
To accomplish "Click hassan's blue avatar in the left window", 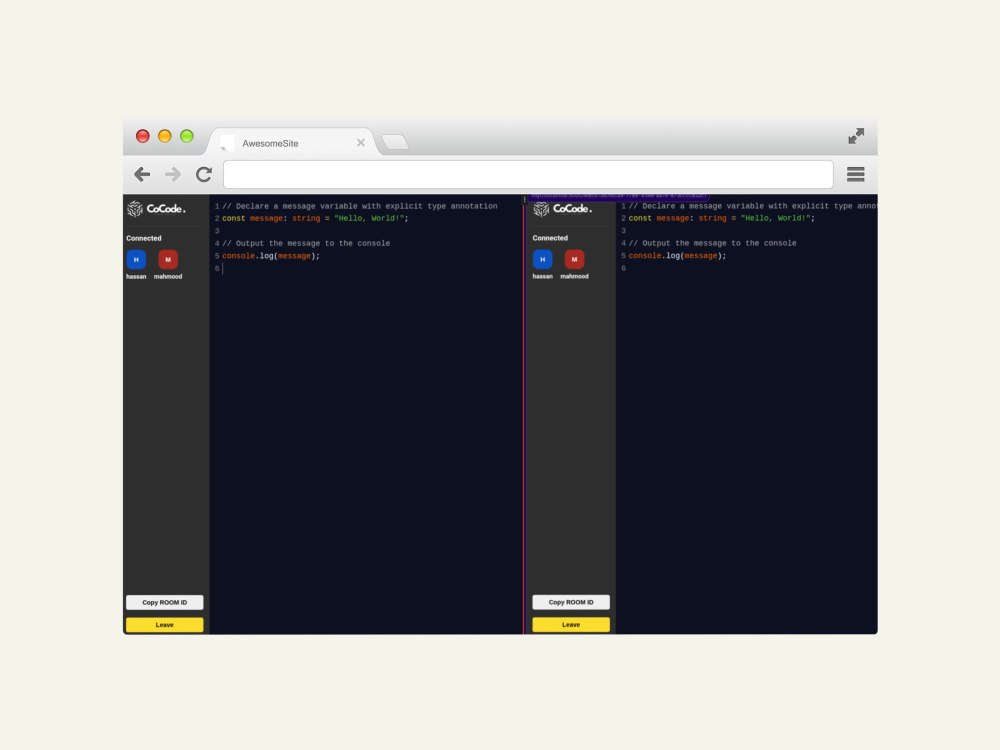I will tap(136, 260).
